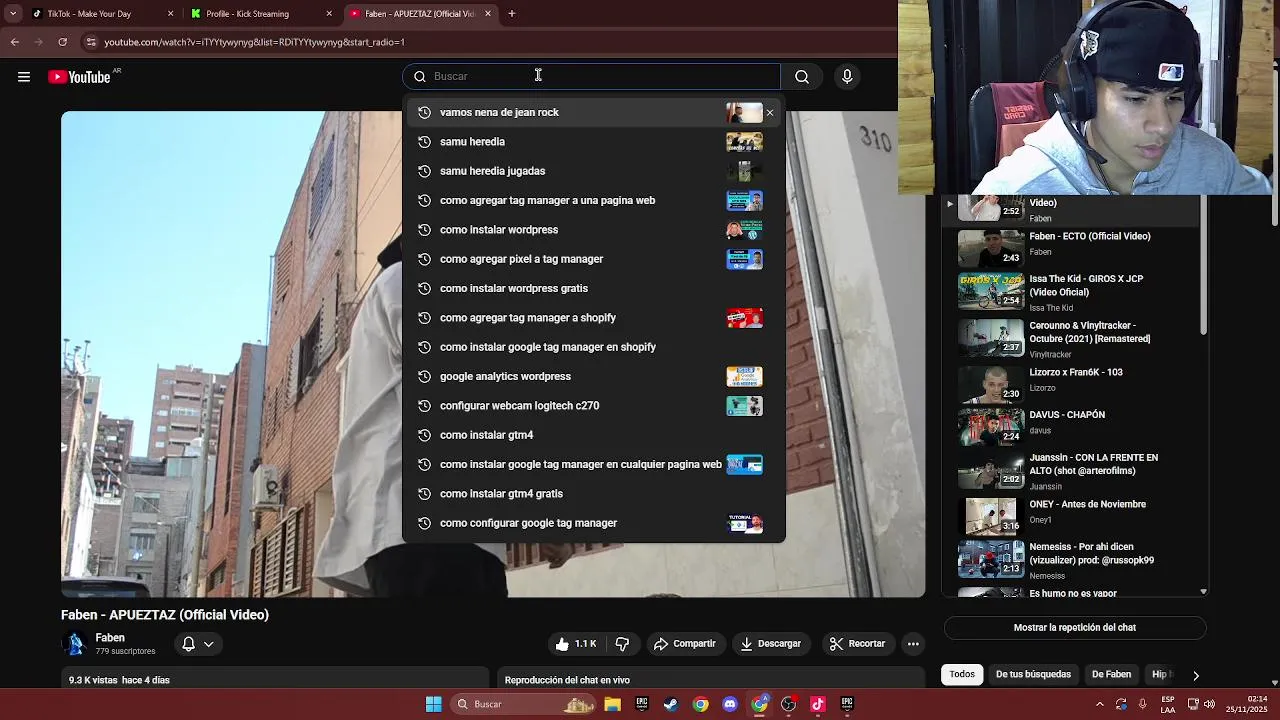Screen dimensions: 1280x720
Task: Select the 'De Faben' filter chip
Action: tap(1111, 675)
